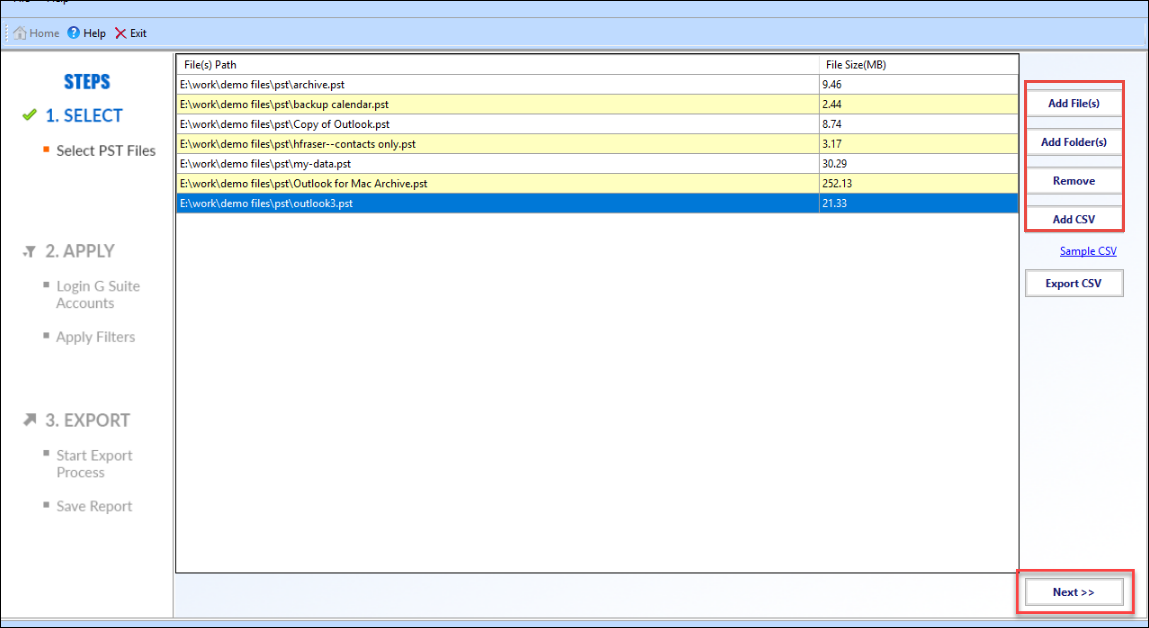Select the Login G Suite Accounts step

click(97, 295)
